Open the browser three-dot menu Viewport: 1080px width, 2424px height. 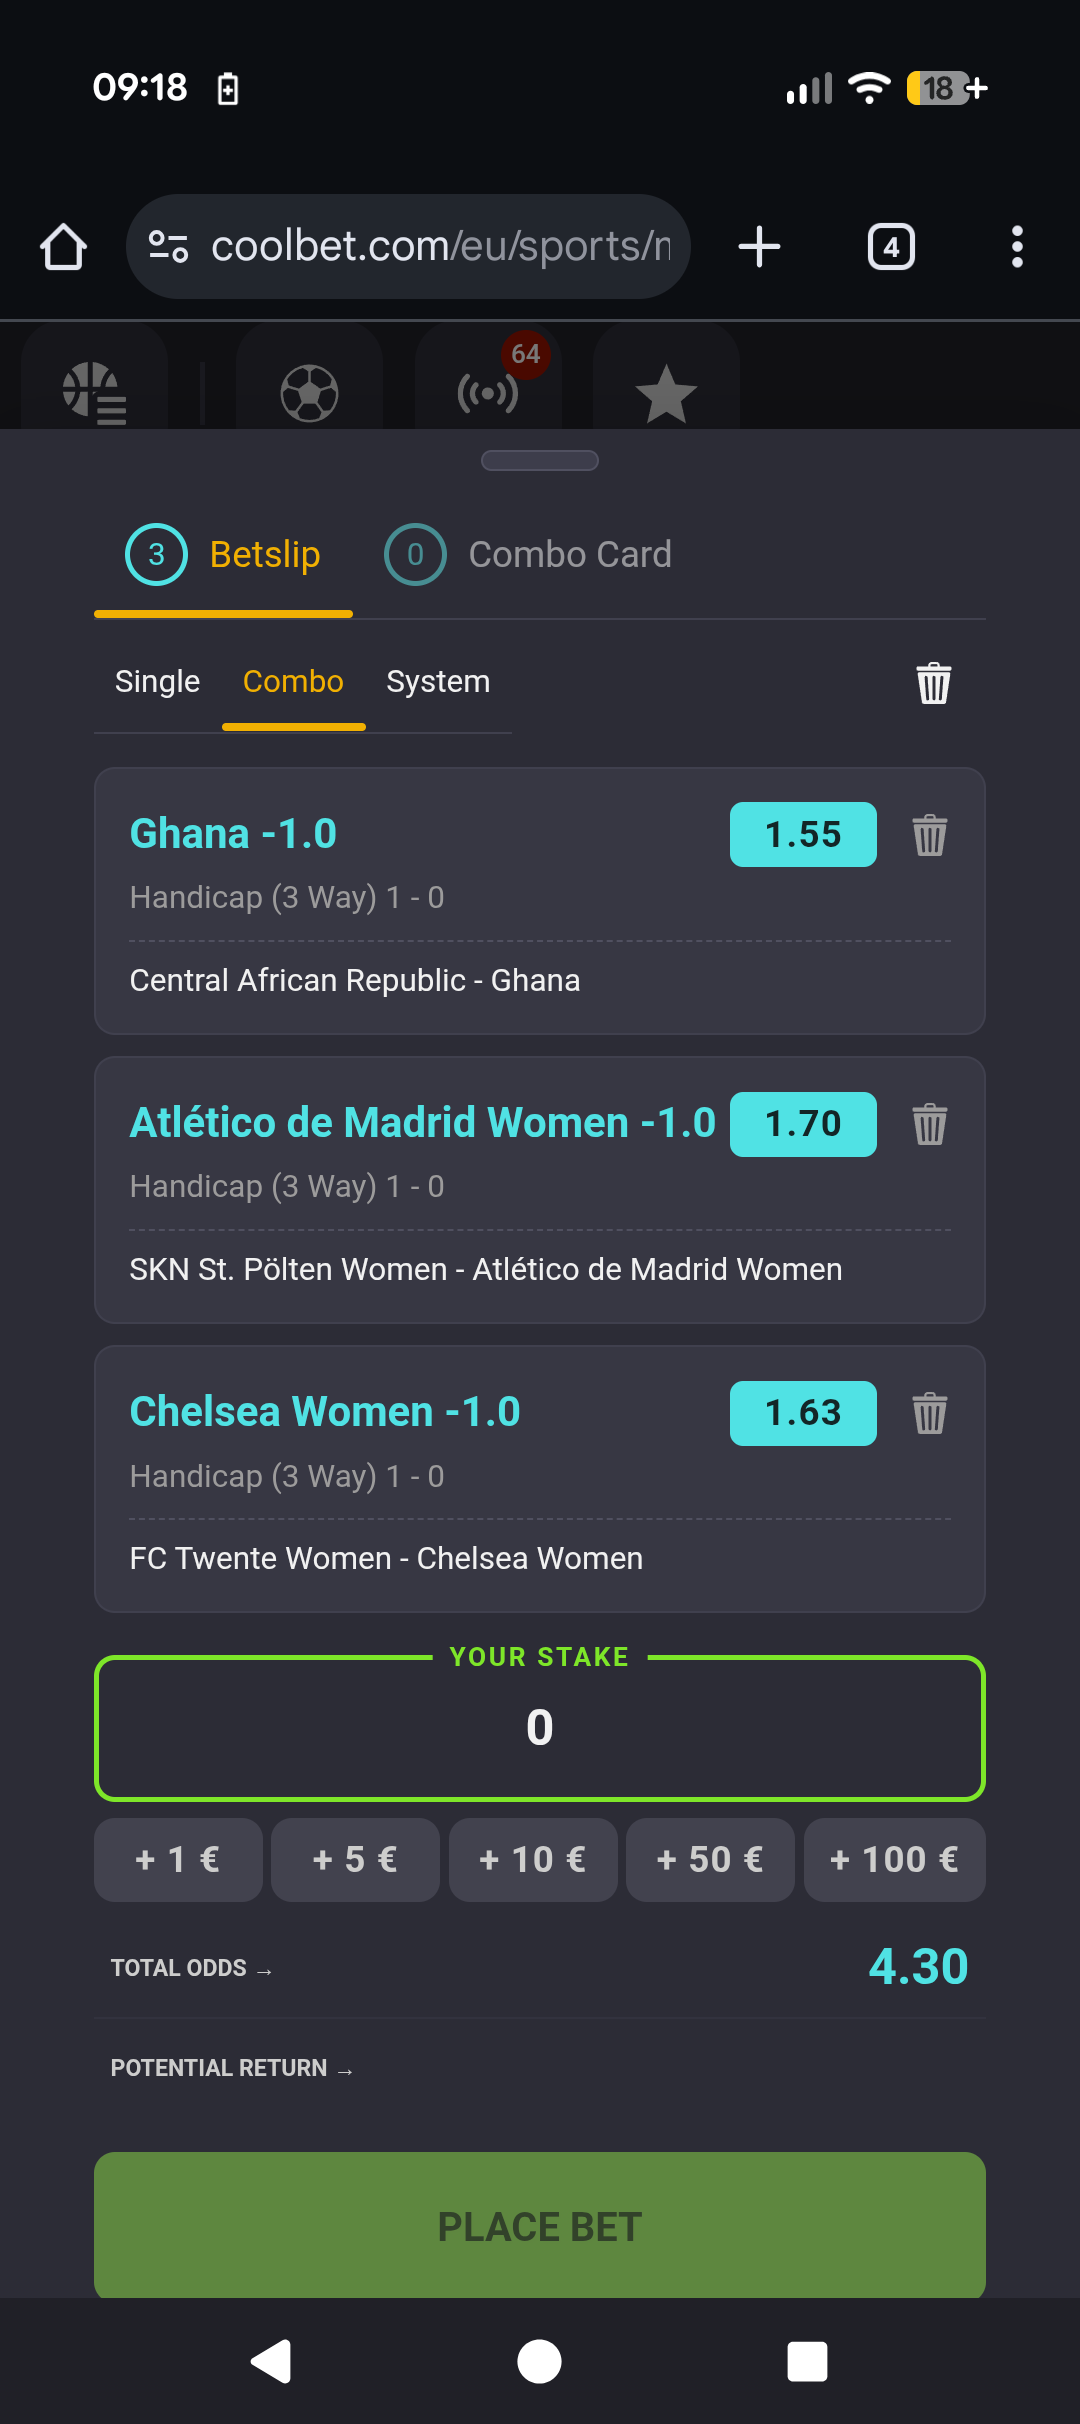click(x=1017, y=247)
